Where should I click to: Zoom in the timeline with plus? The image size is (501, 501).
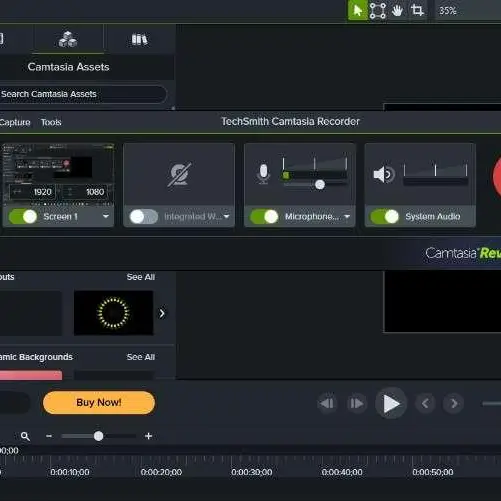[x=148, y=436]
